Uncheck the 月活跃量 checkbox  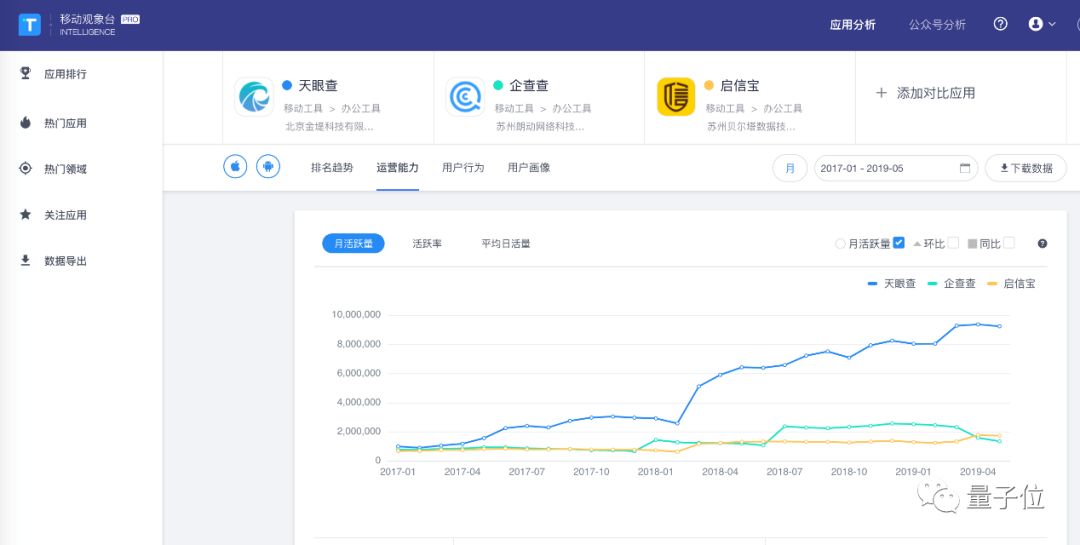[x=898, y=243]
